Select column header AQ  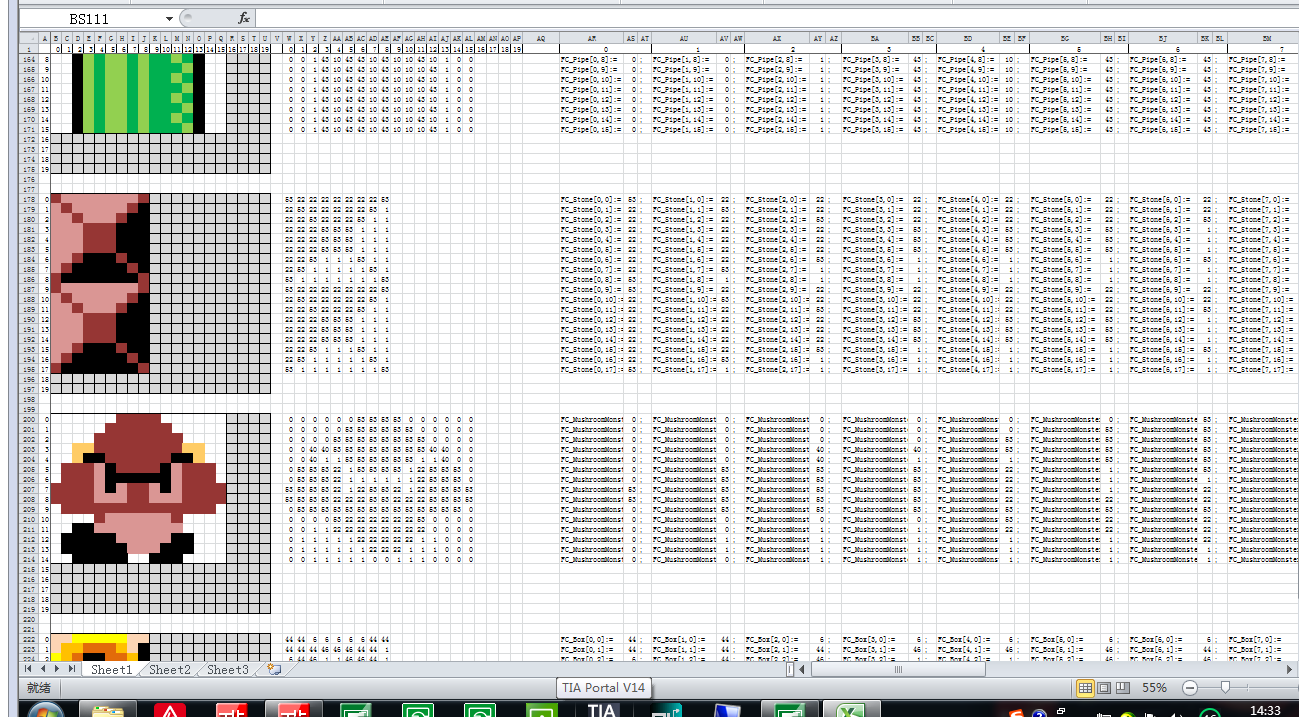[x=541, y=38]
